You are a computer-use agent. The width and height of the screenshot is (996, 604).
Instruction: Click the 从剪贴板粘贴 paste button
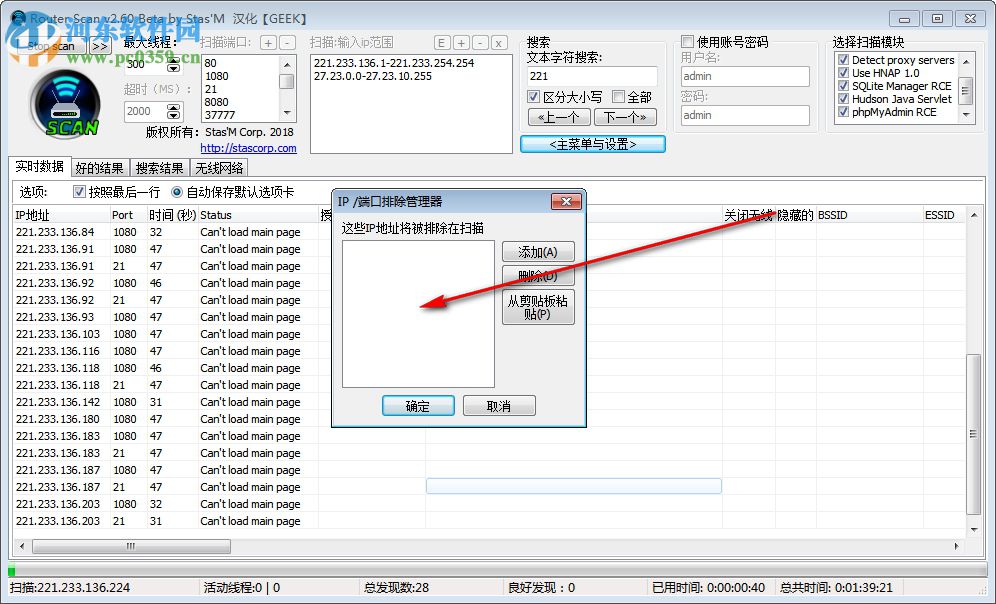[x=538, y=308]
